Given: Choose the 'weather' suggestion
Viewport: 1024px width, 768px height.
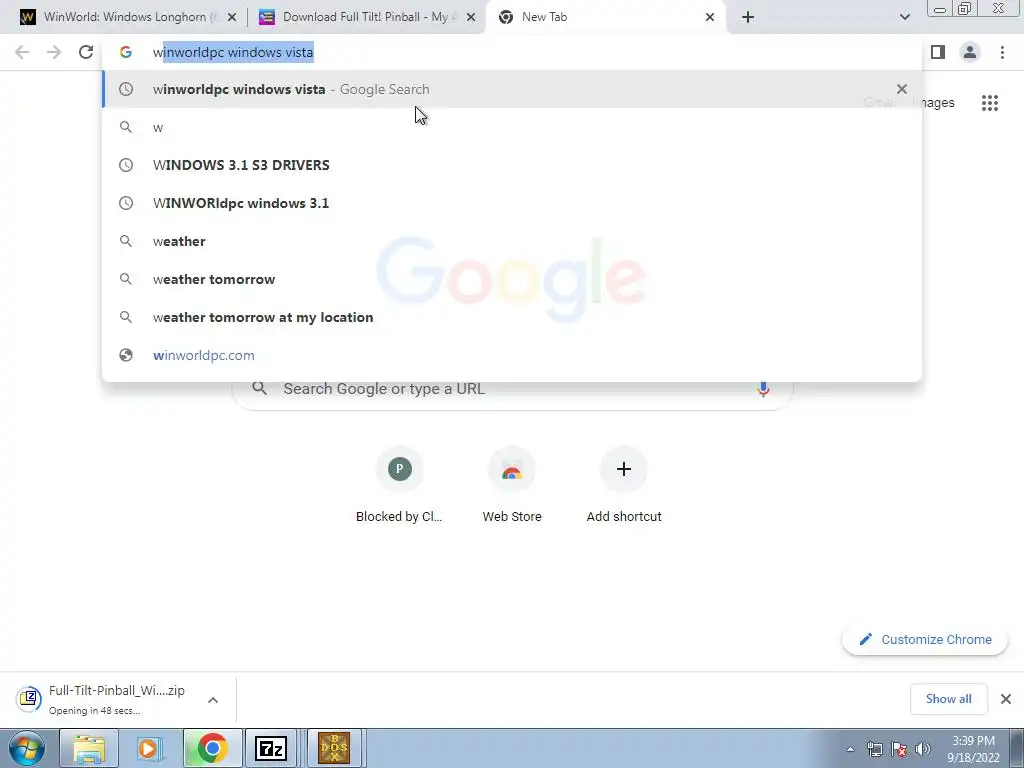Looking at the screenshot, I should [x=512, y=242].
